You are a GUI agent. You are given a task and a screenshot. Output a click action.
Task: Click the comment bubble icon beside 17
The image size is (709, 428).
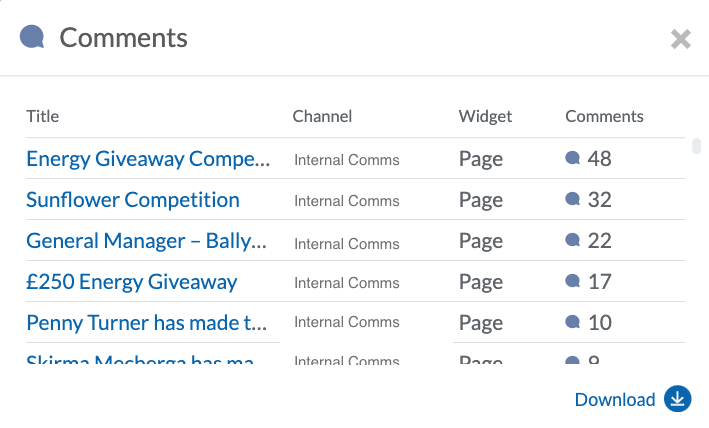coord(572,281)
